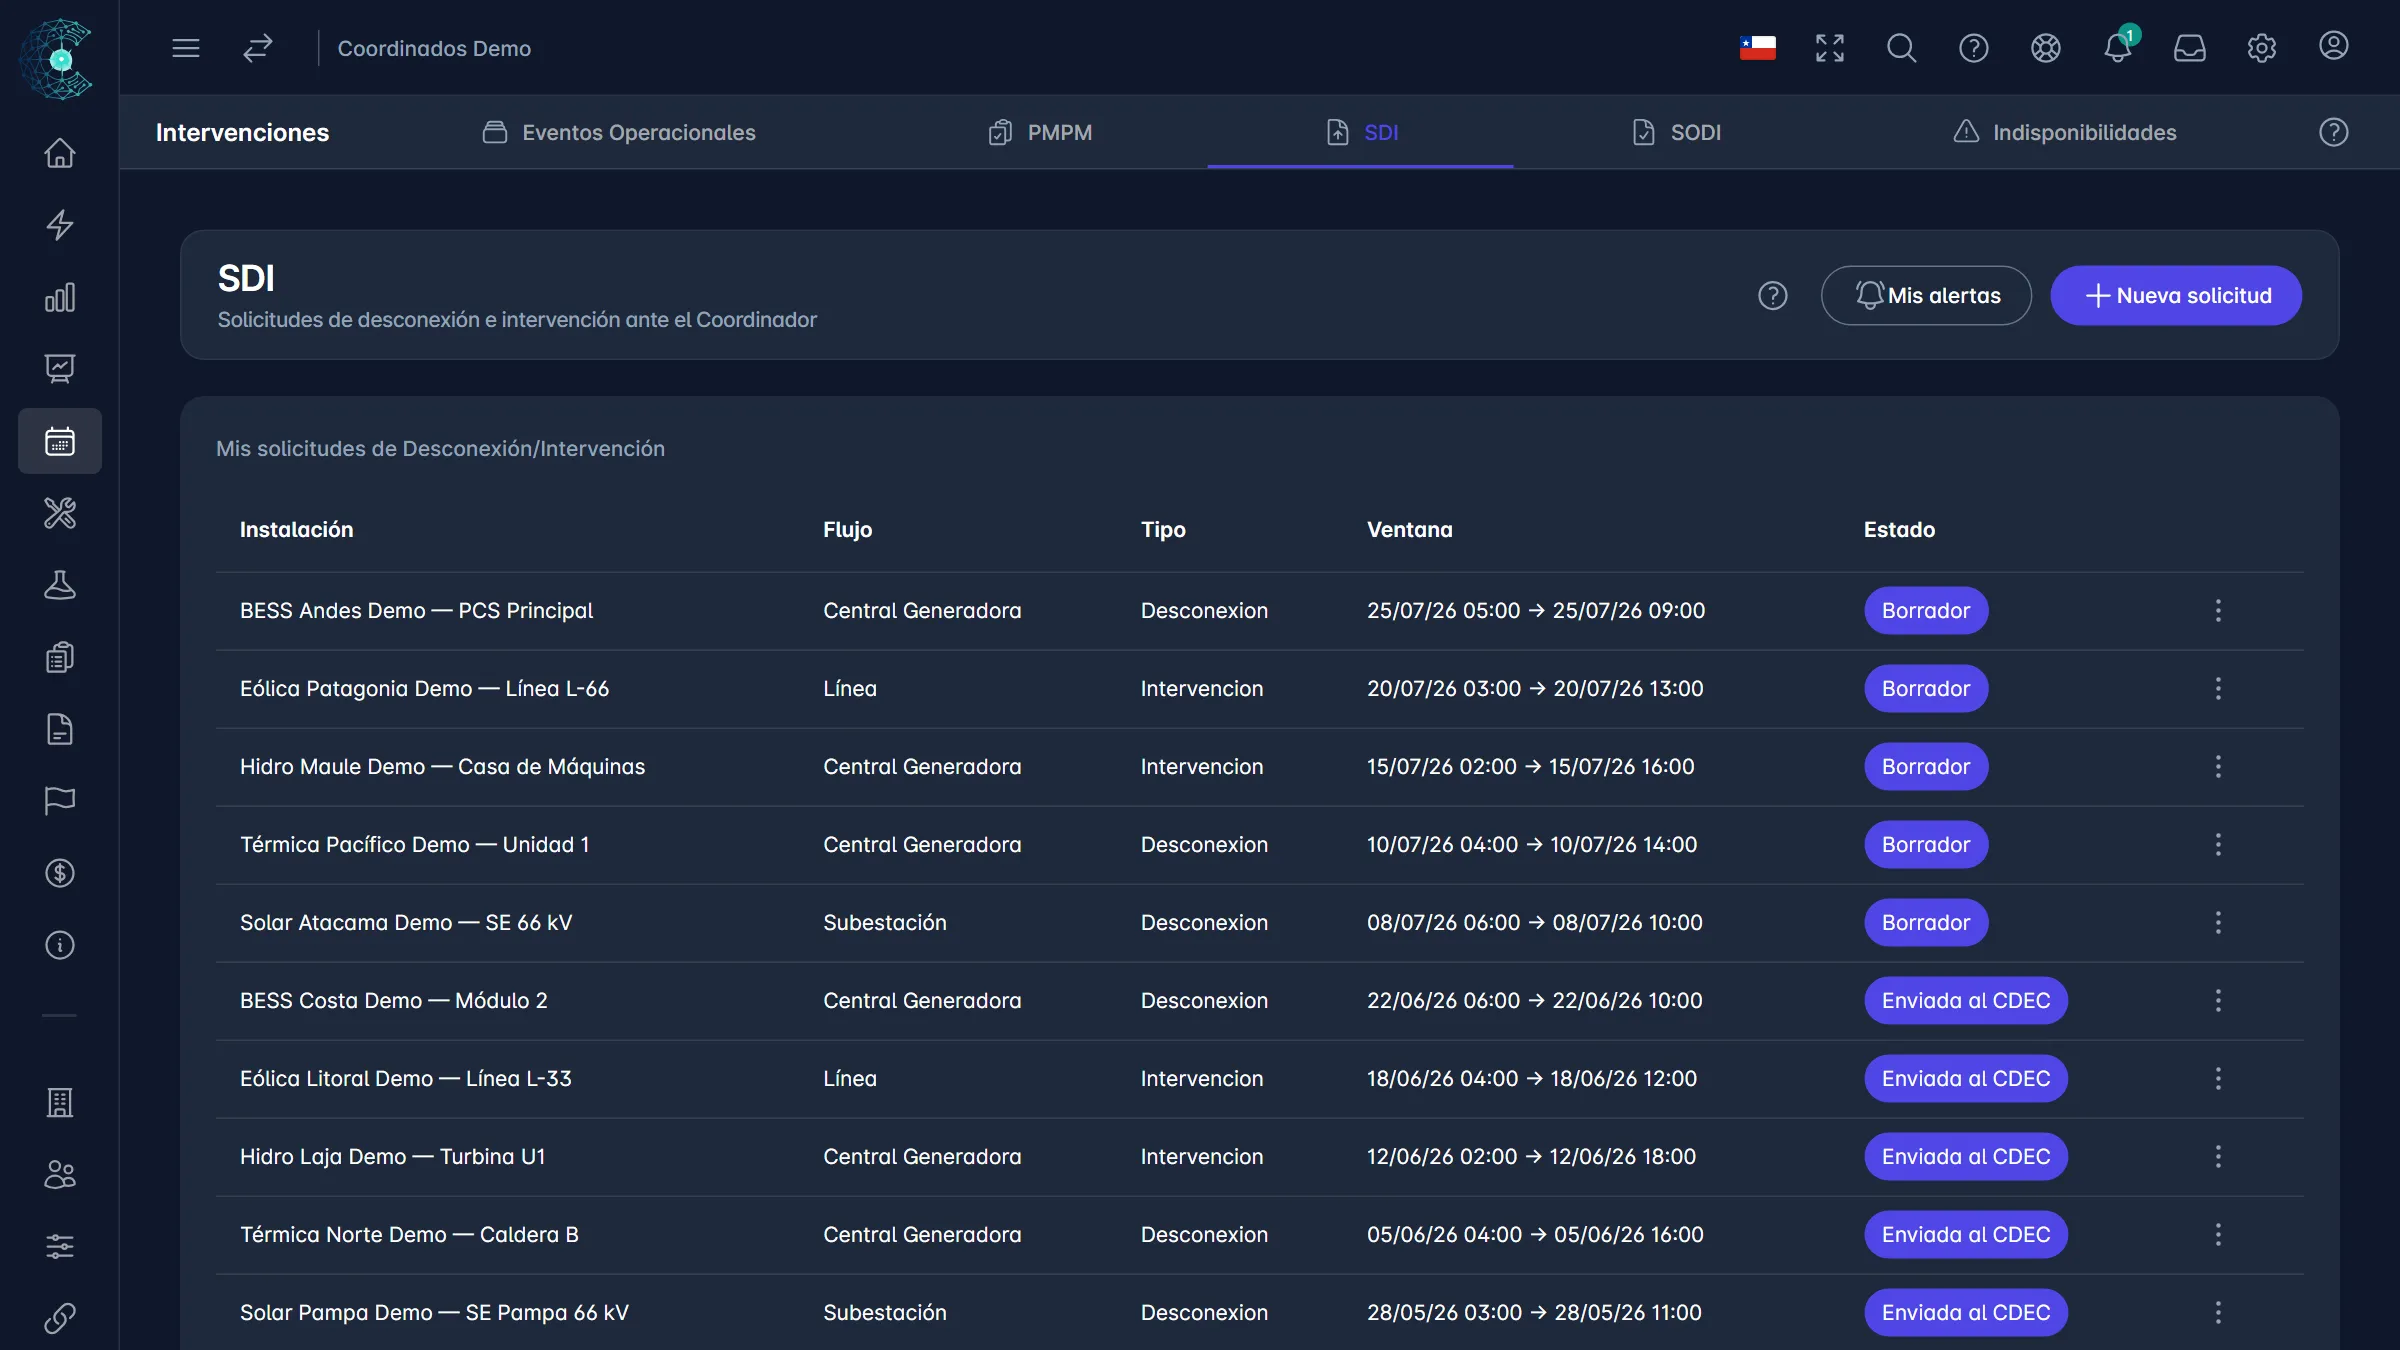The height and width of the screenshot is (1350, 2400).
Task: Open the home icon in sidebar
Action: (60, 153)
